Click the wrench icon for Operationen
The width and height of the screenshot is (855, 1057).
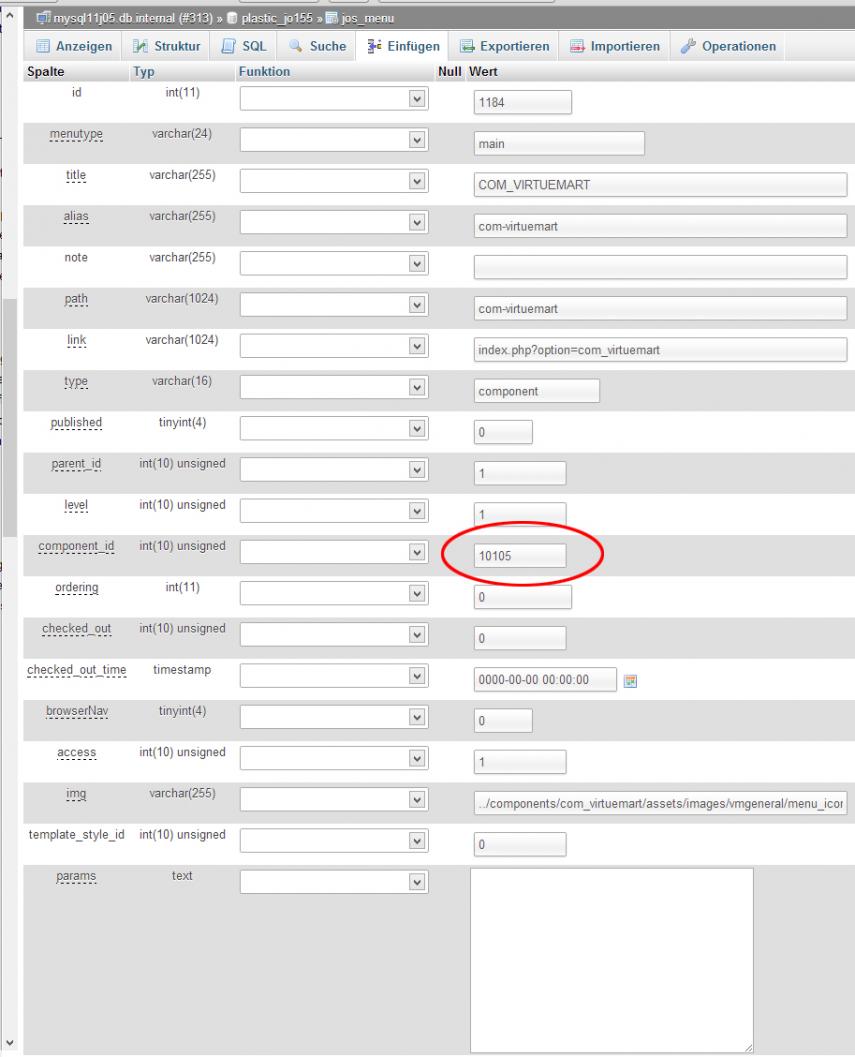click(687, 46)
